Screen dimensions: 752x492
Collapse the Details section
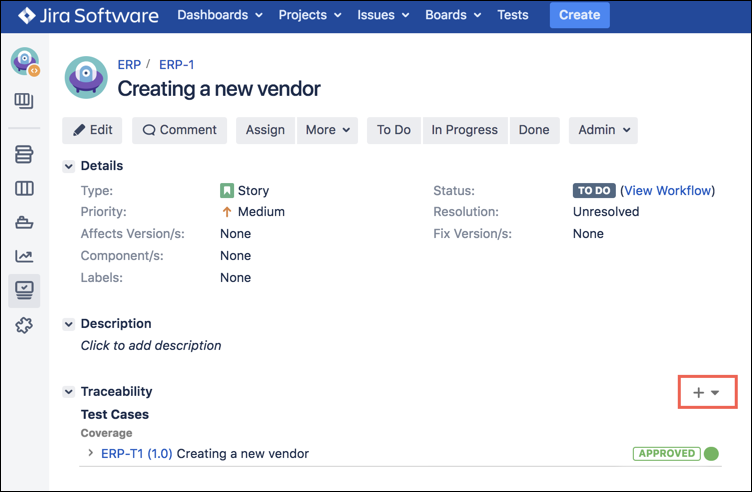pyautogui.click(x=69, y=166)
